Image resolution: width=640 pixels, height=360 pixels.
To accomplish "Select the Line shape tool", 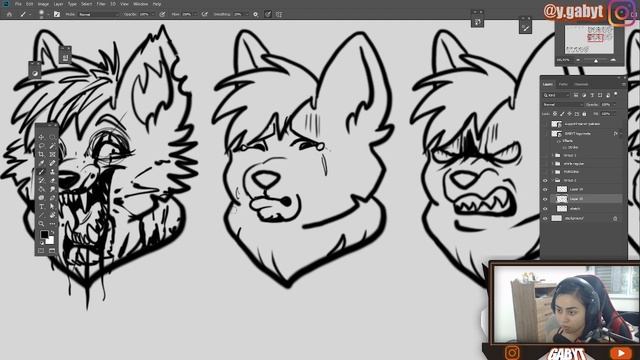I will [x=41, y=215].
